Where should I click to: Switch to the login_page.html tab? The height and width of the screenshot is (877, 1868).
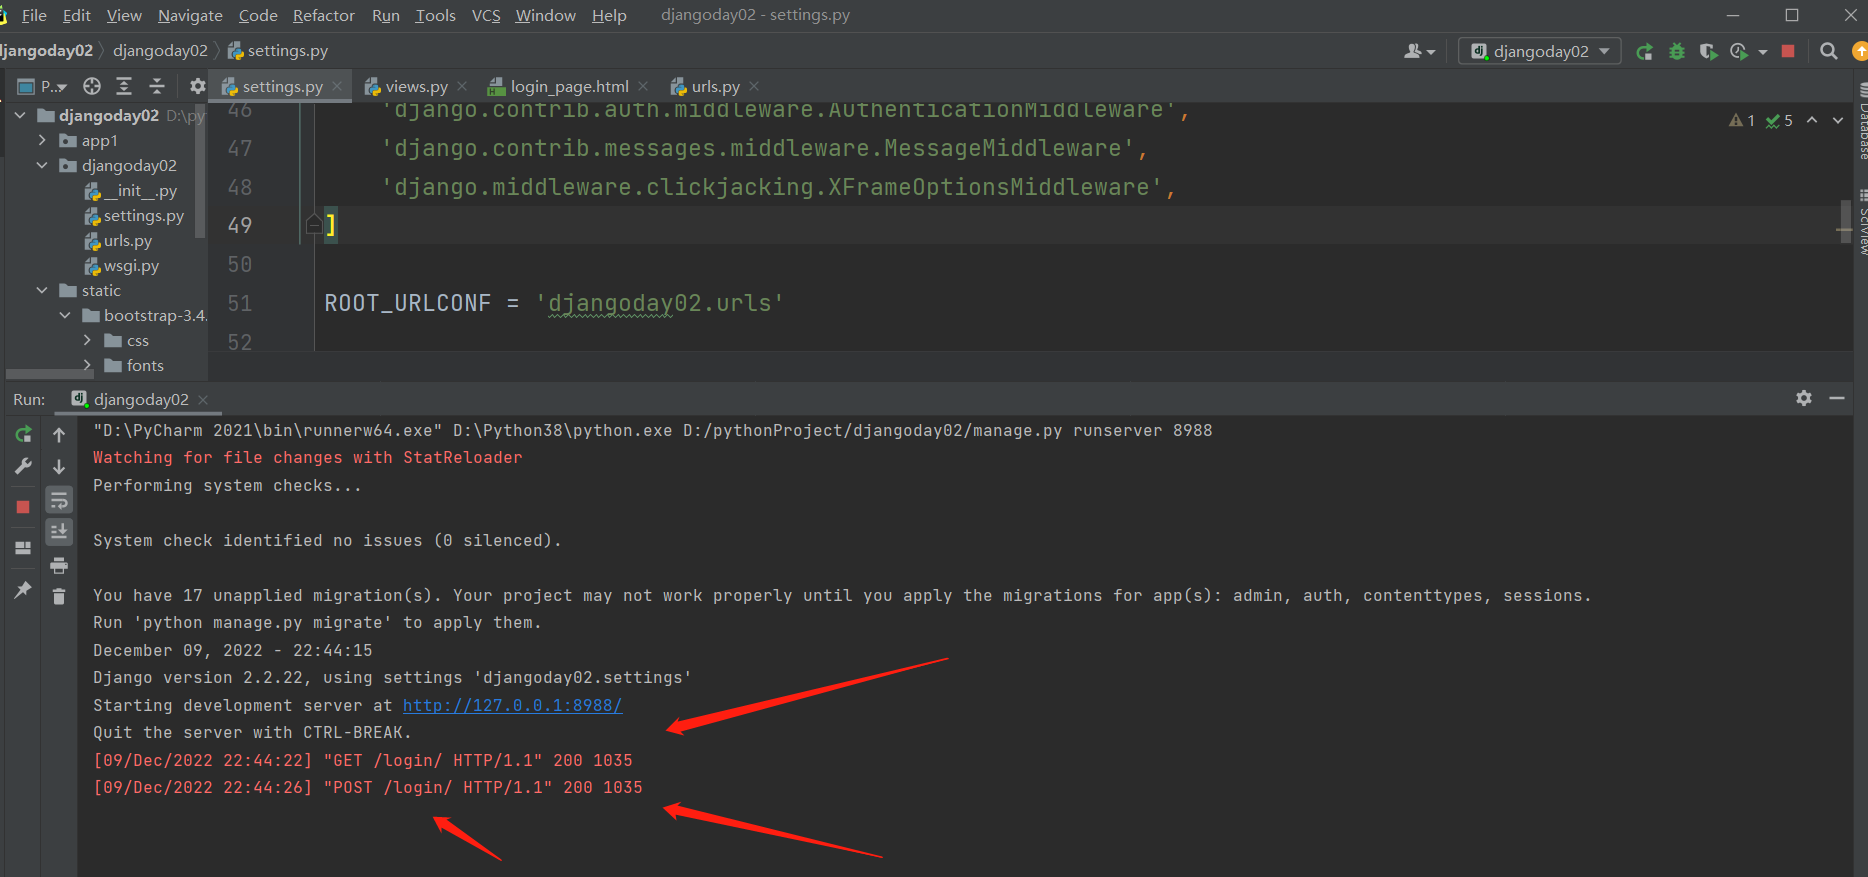[569, 87]
